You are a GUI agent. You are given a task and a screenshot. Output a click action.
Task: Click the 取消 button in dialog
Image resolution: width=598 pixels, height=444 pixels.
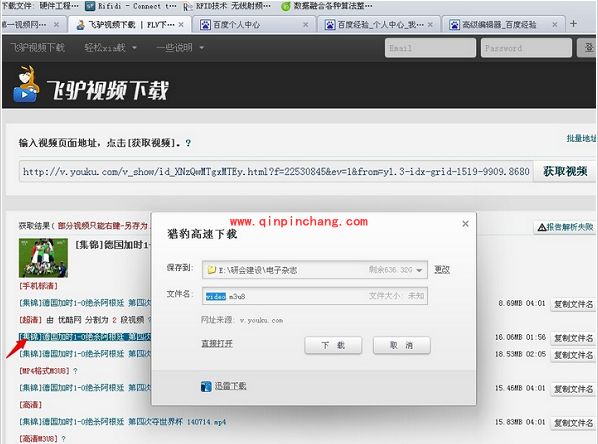(402, 346)
